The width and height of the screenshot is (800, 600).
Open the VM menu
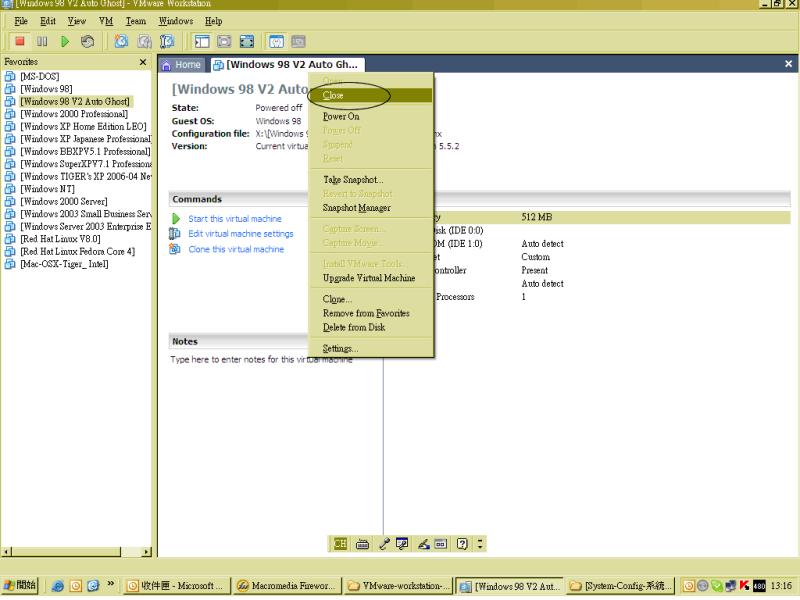tap(106, 21)
